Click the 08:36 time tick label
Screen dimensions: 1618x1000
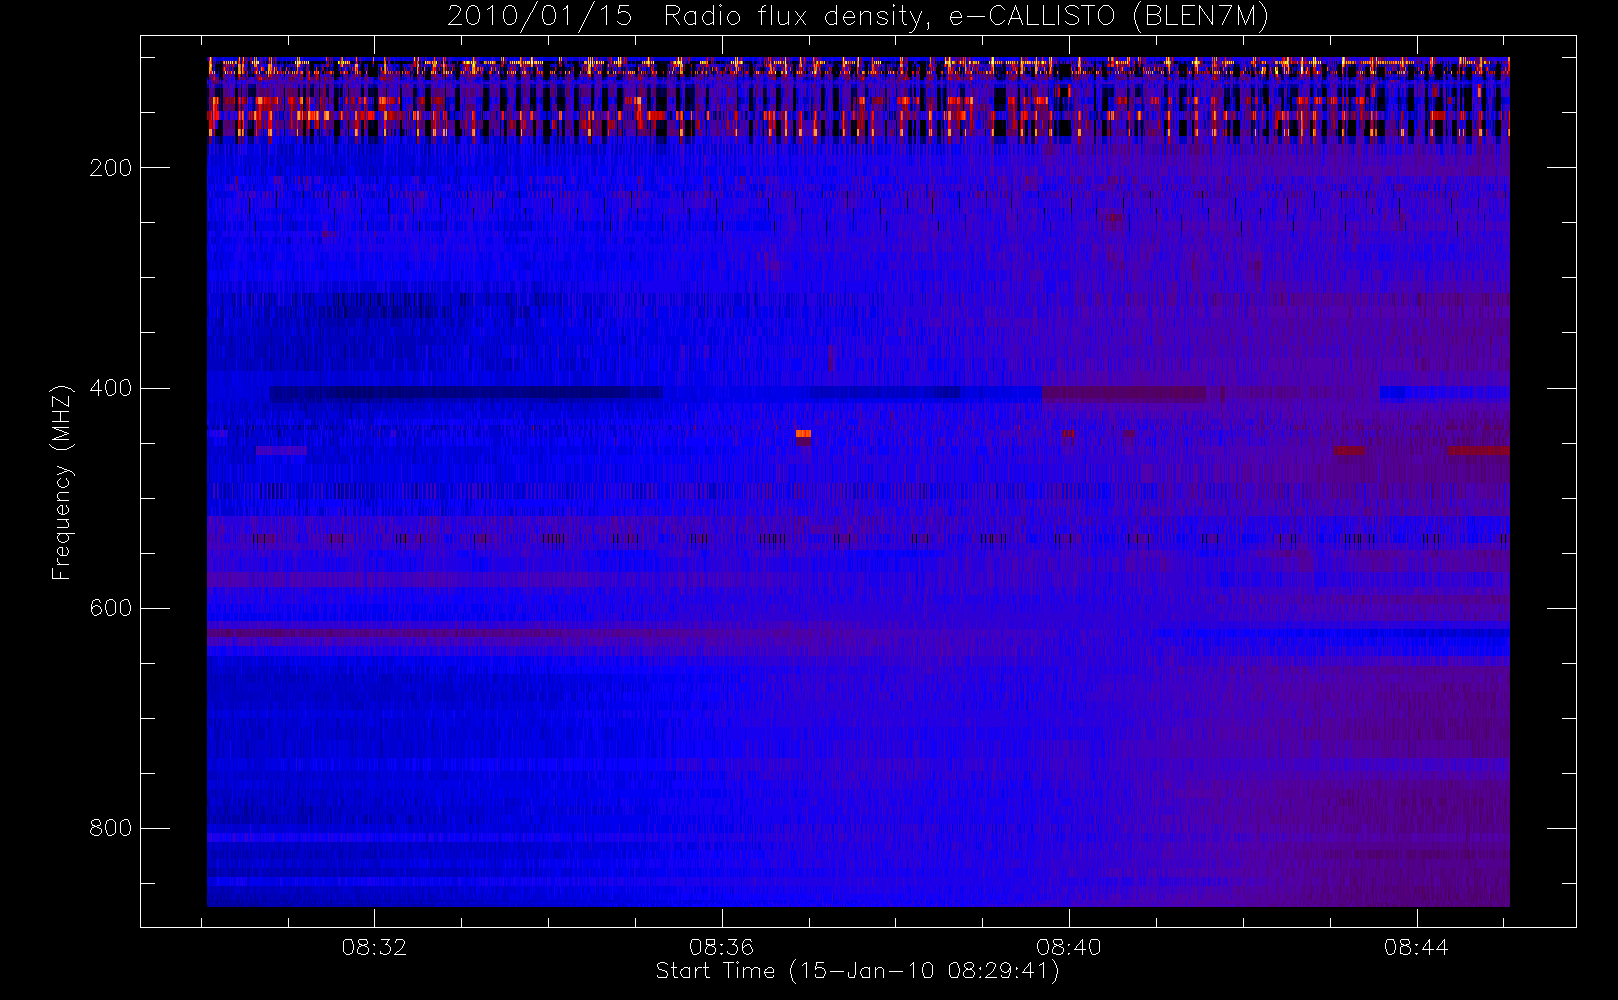coord(721,947)
